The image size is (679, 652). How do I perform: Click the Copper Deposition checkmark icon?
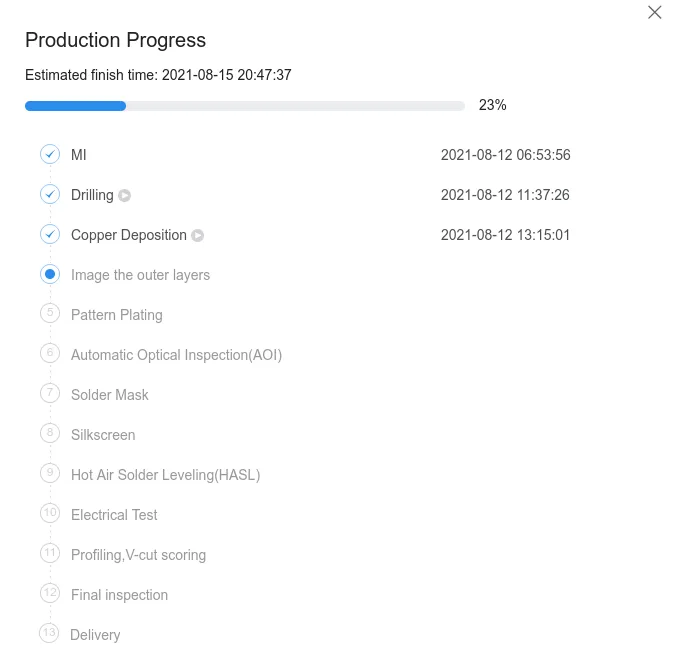click(50, 234)
